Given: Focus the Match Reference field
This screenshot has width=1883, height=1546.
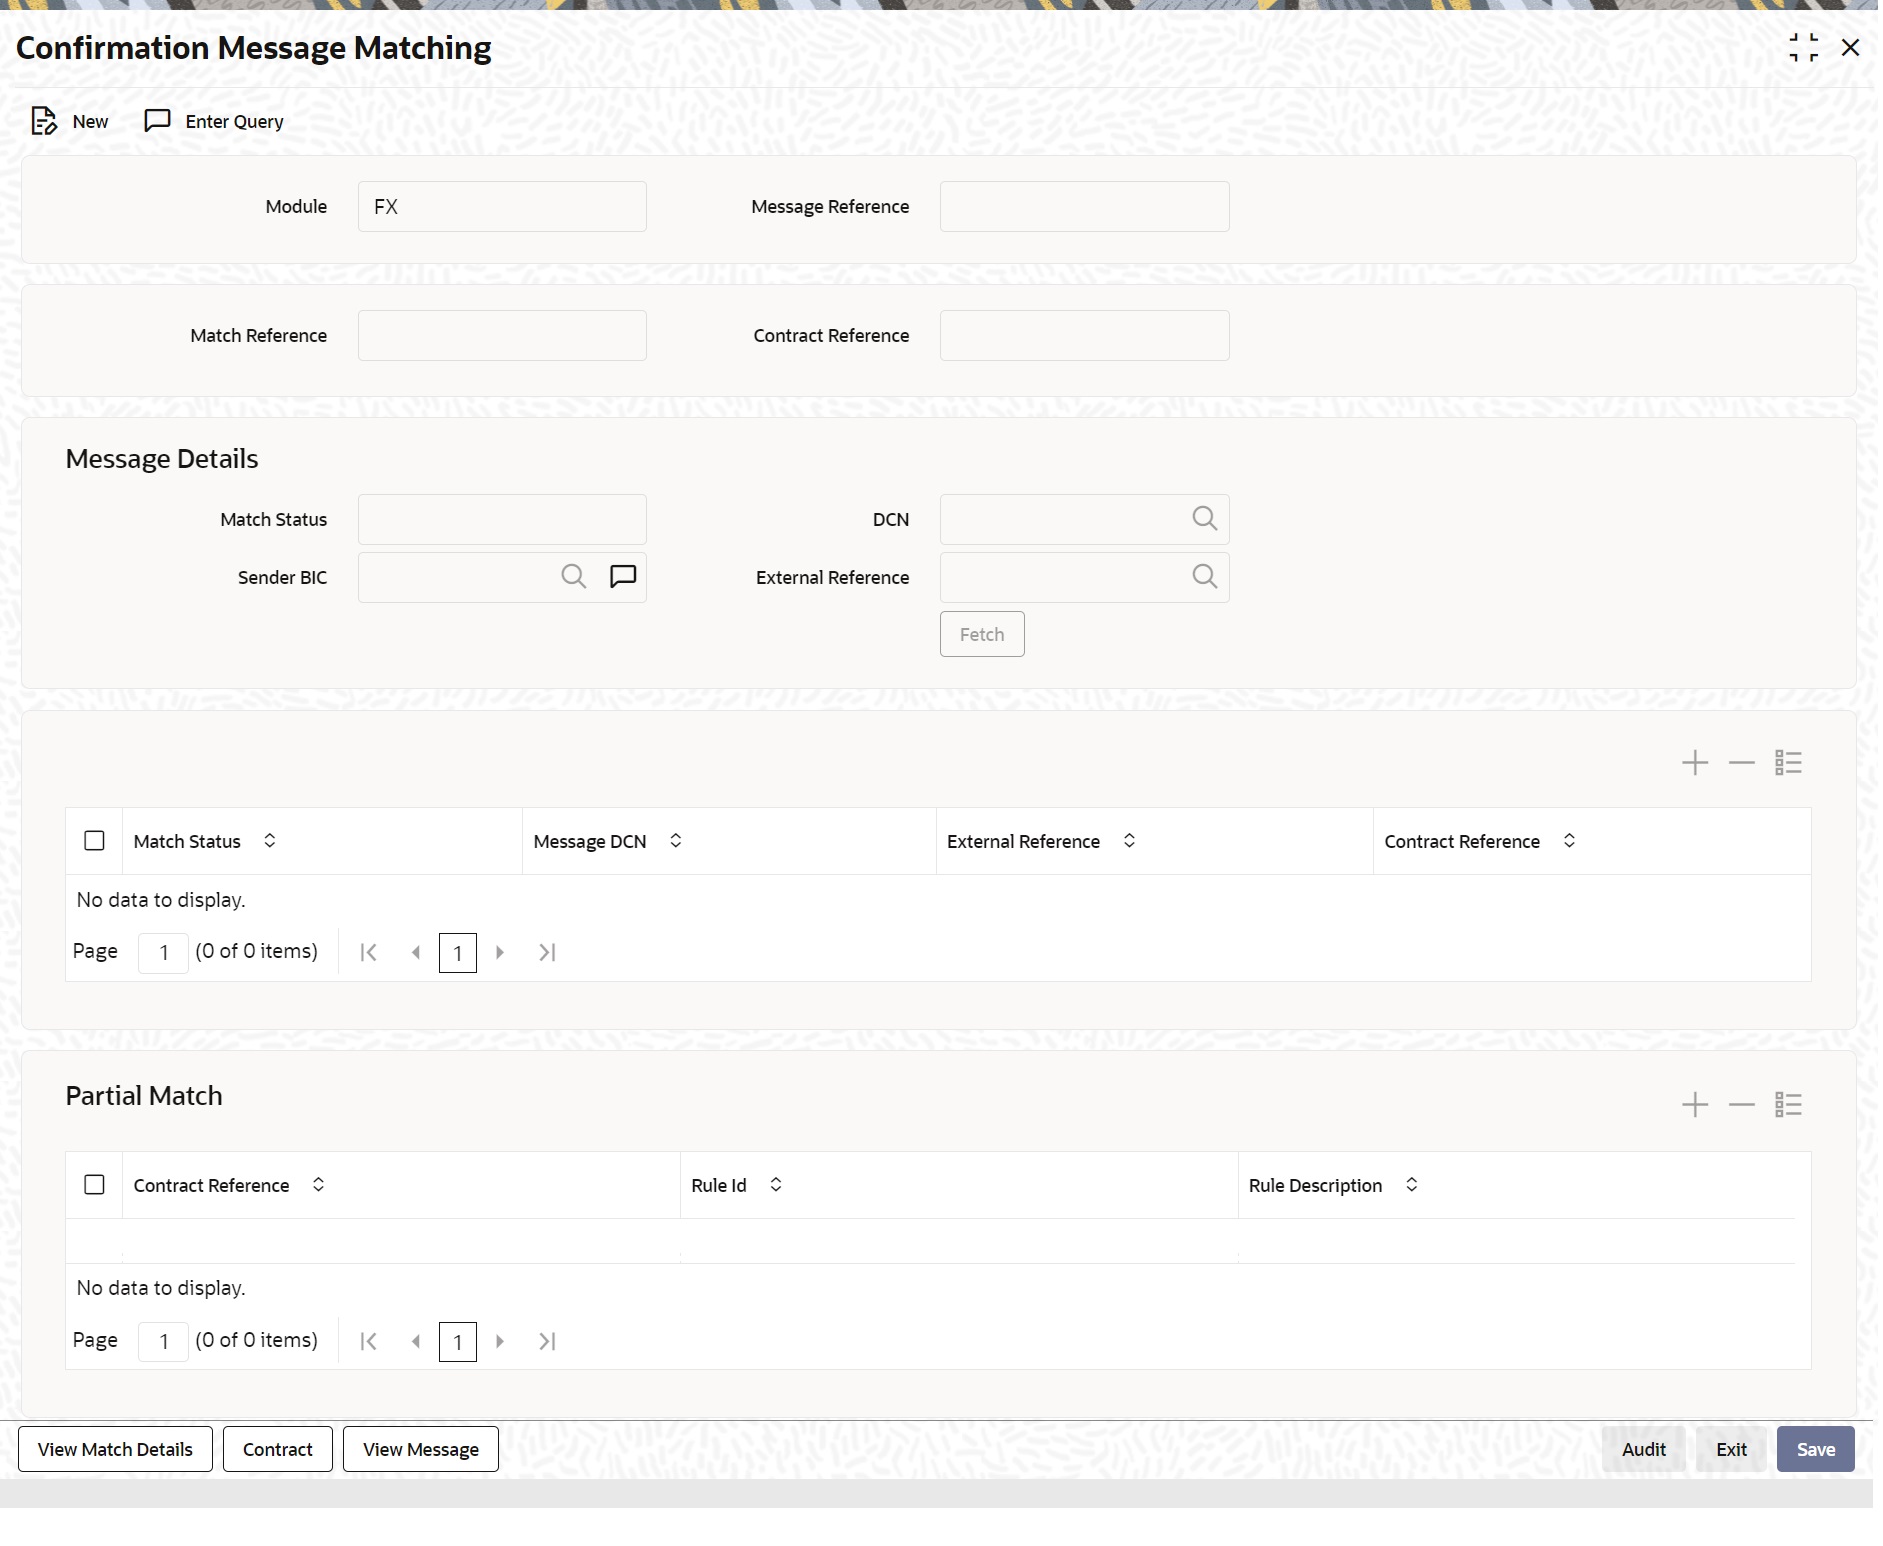Looking at the screenshot, I should [x=502, y=336].
